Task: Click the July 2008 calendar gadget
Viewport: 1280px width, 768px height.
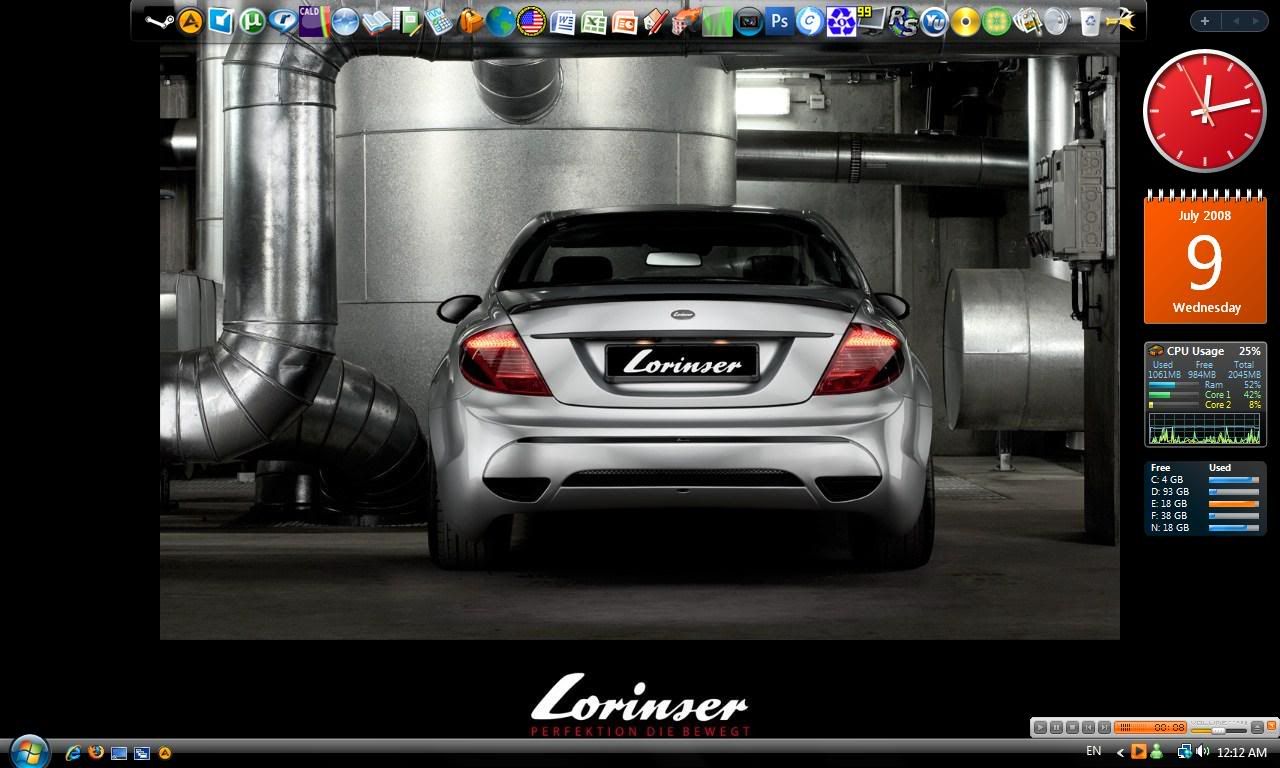Action: 1205,260
